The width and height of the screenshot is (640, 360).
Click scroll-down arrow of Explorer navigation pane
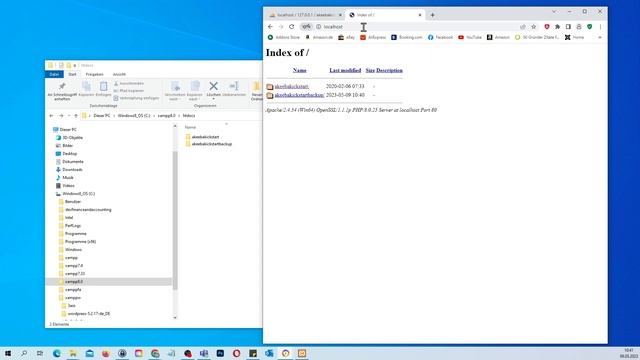click(x=175, y=317)
